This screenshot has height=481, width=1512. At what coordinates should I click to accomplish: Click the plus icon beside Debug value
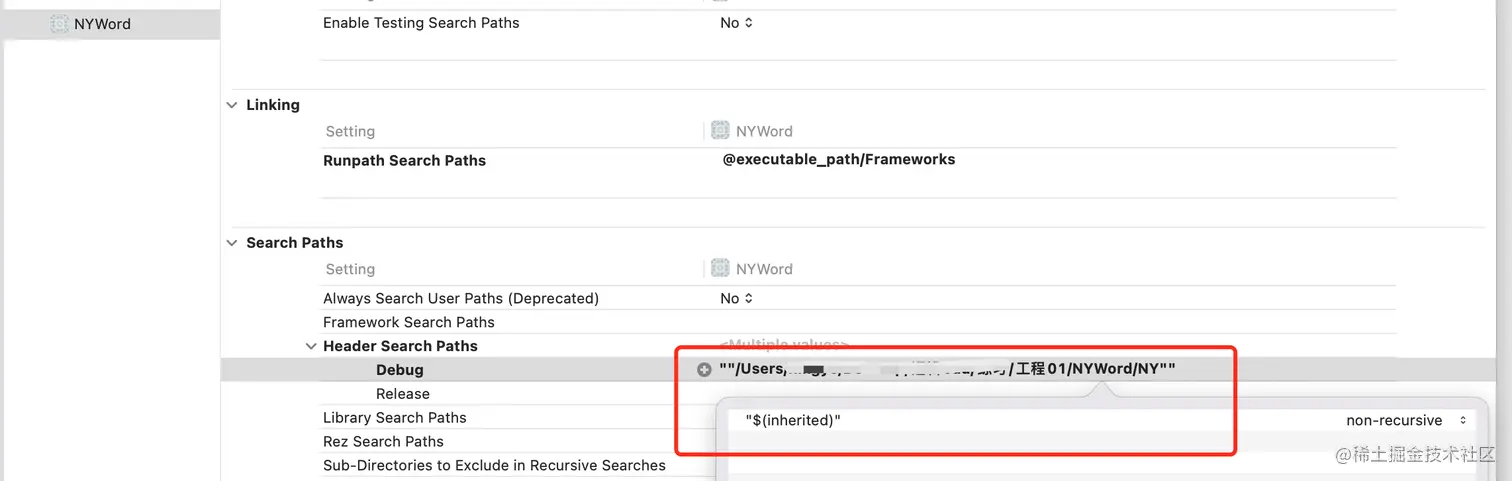click(704, 370)
